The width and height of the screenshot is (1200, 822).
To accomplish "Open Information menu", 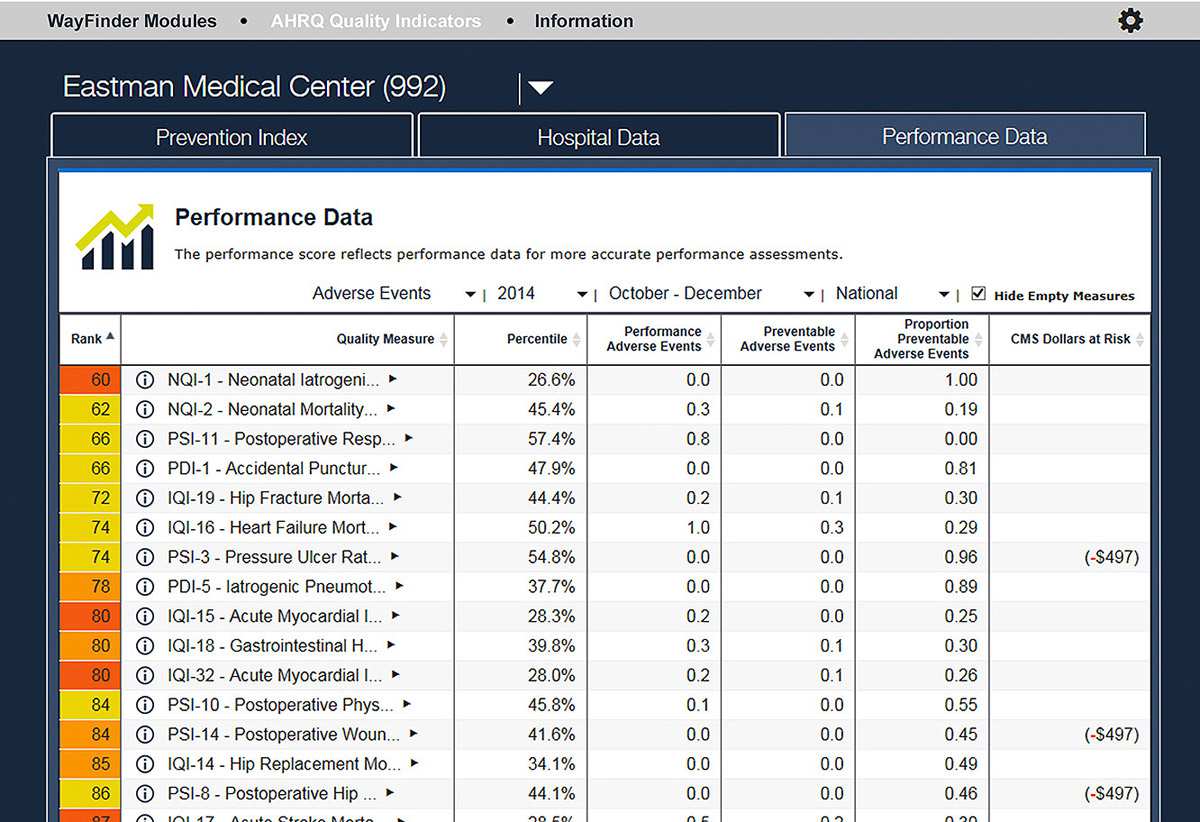I will (584, 20).
